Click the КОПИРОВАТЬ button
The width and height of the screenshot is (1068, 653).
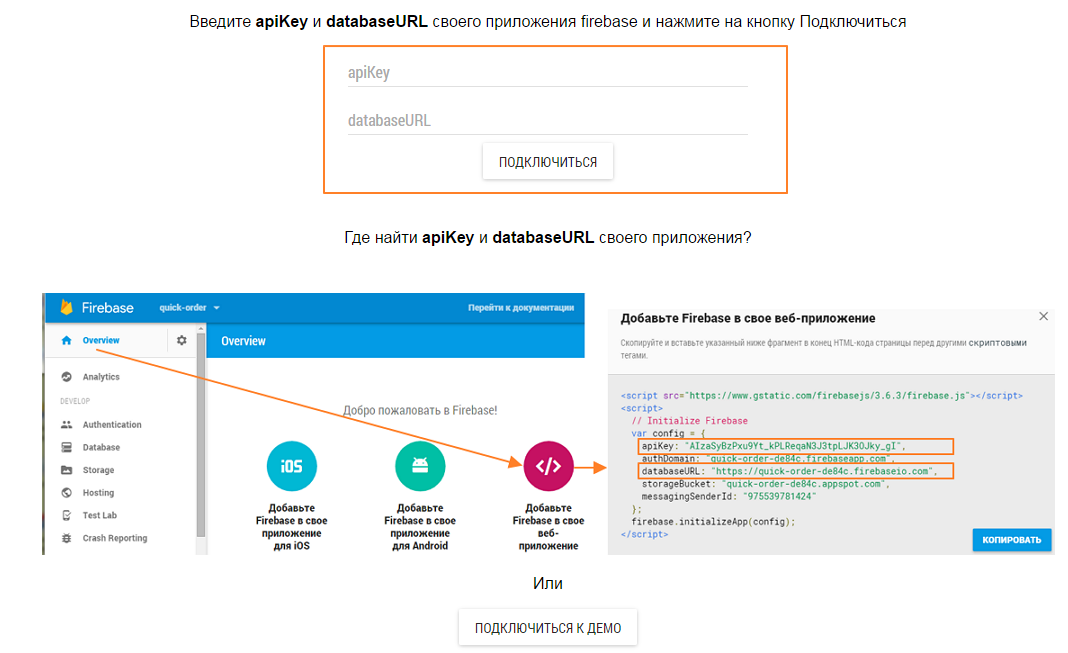click(x=1012, y=540)
